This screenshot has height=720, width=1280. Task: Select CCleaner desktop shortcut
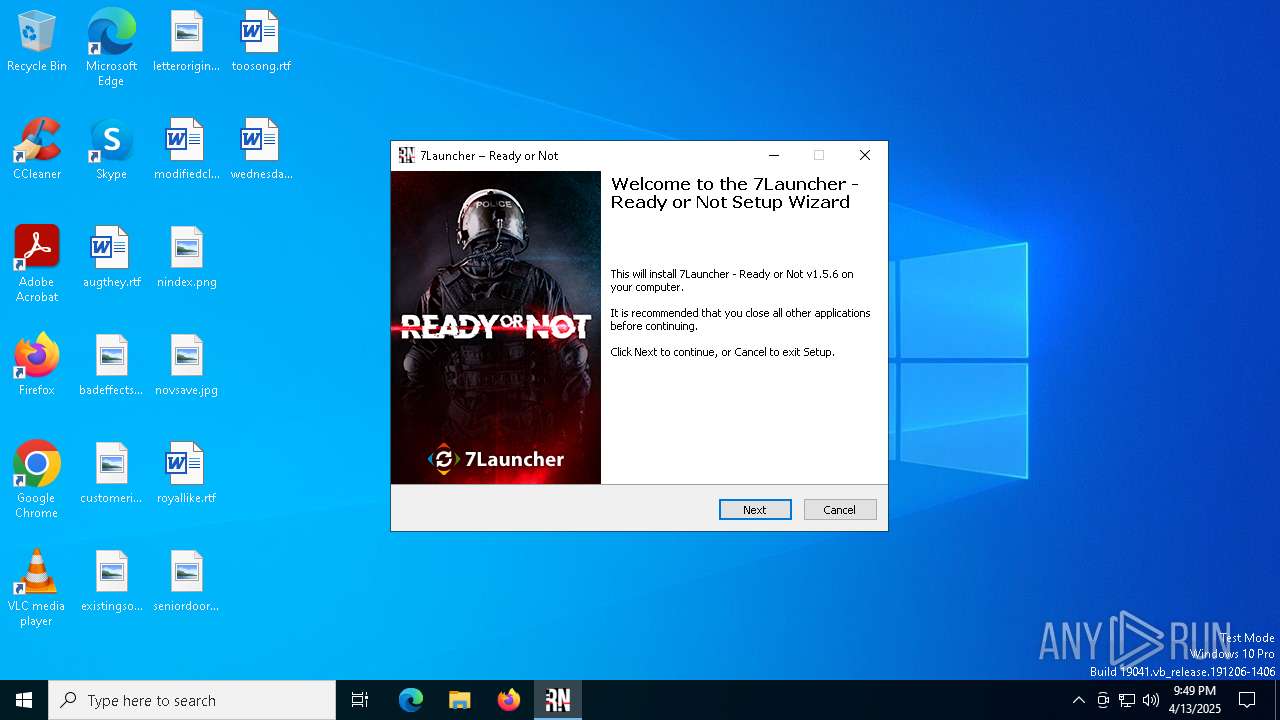[x=37, y=150]
